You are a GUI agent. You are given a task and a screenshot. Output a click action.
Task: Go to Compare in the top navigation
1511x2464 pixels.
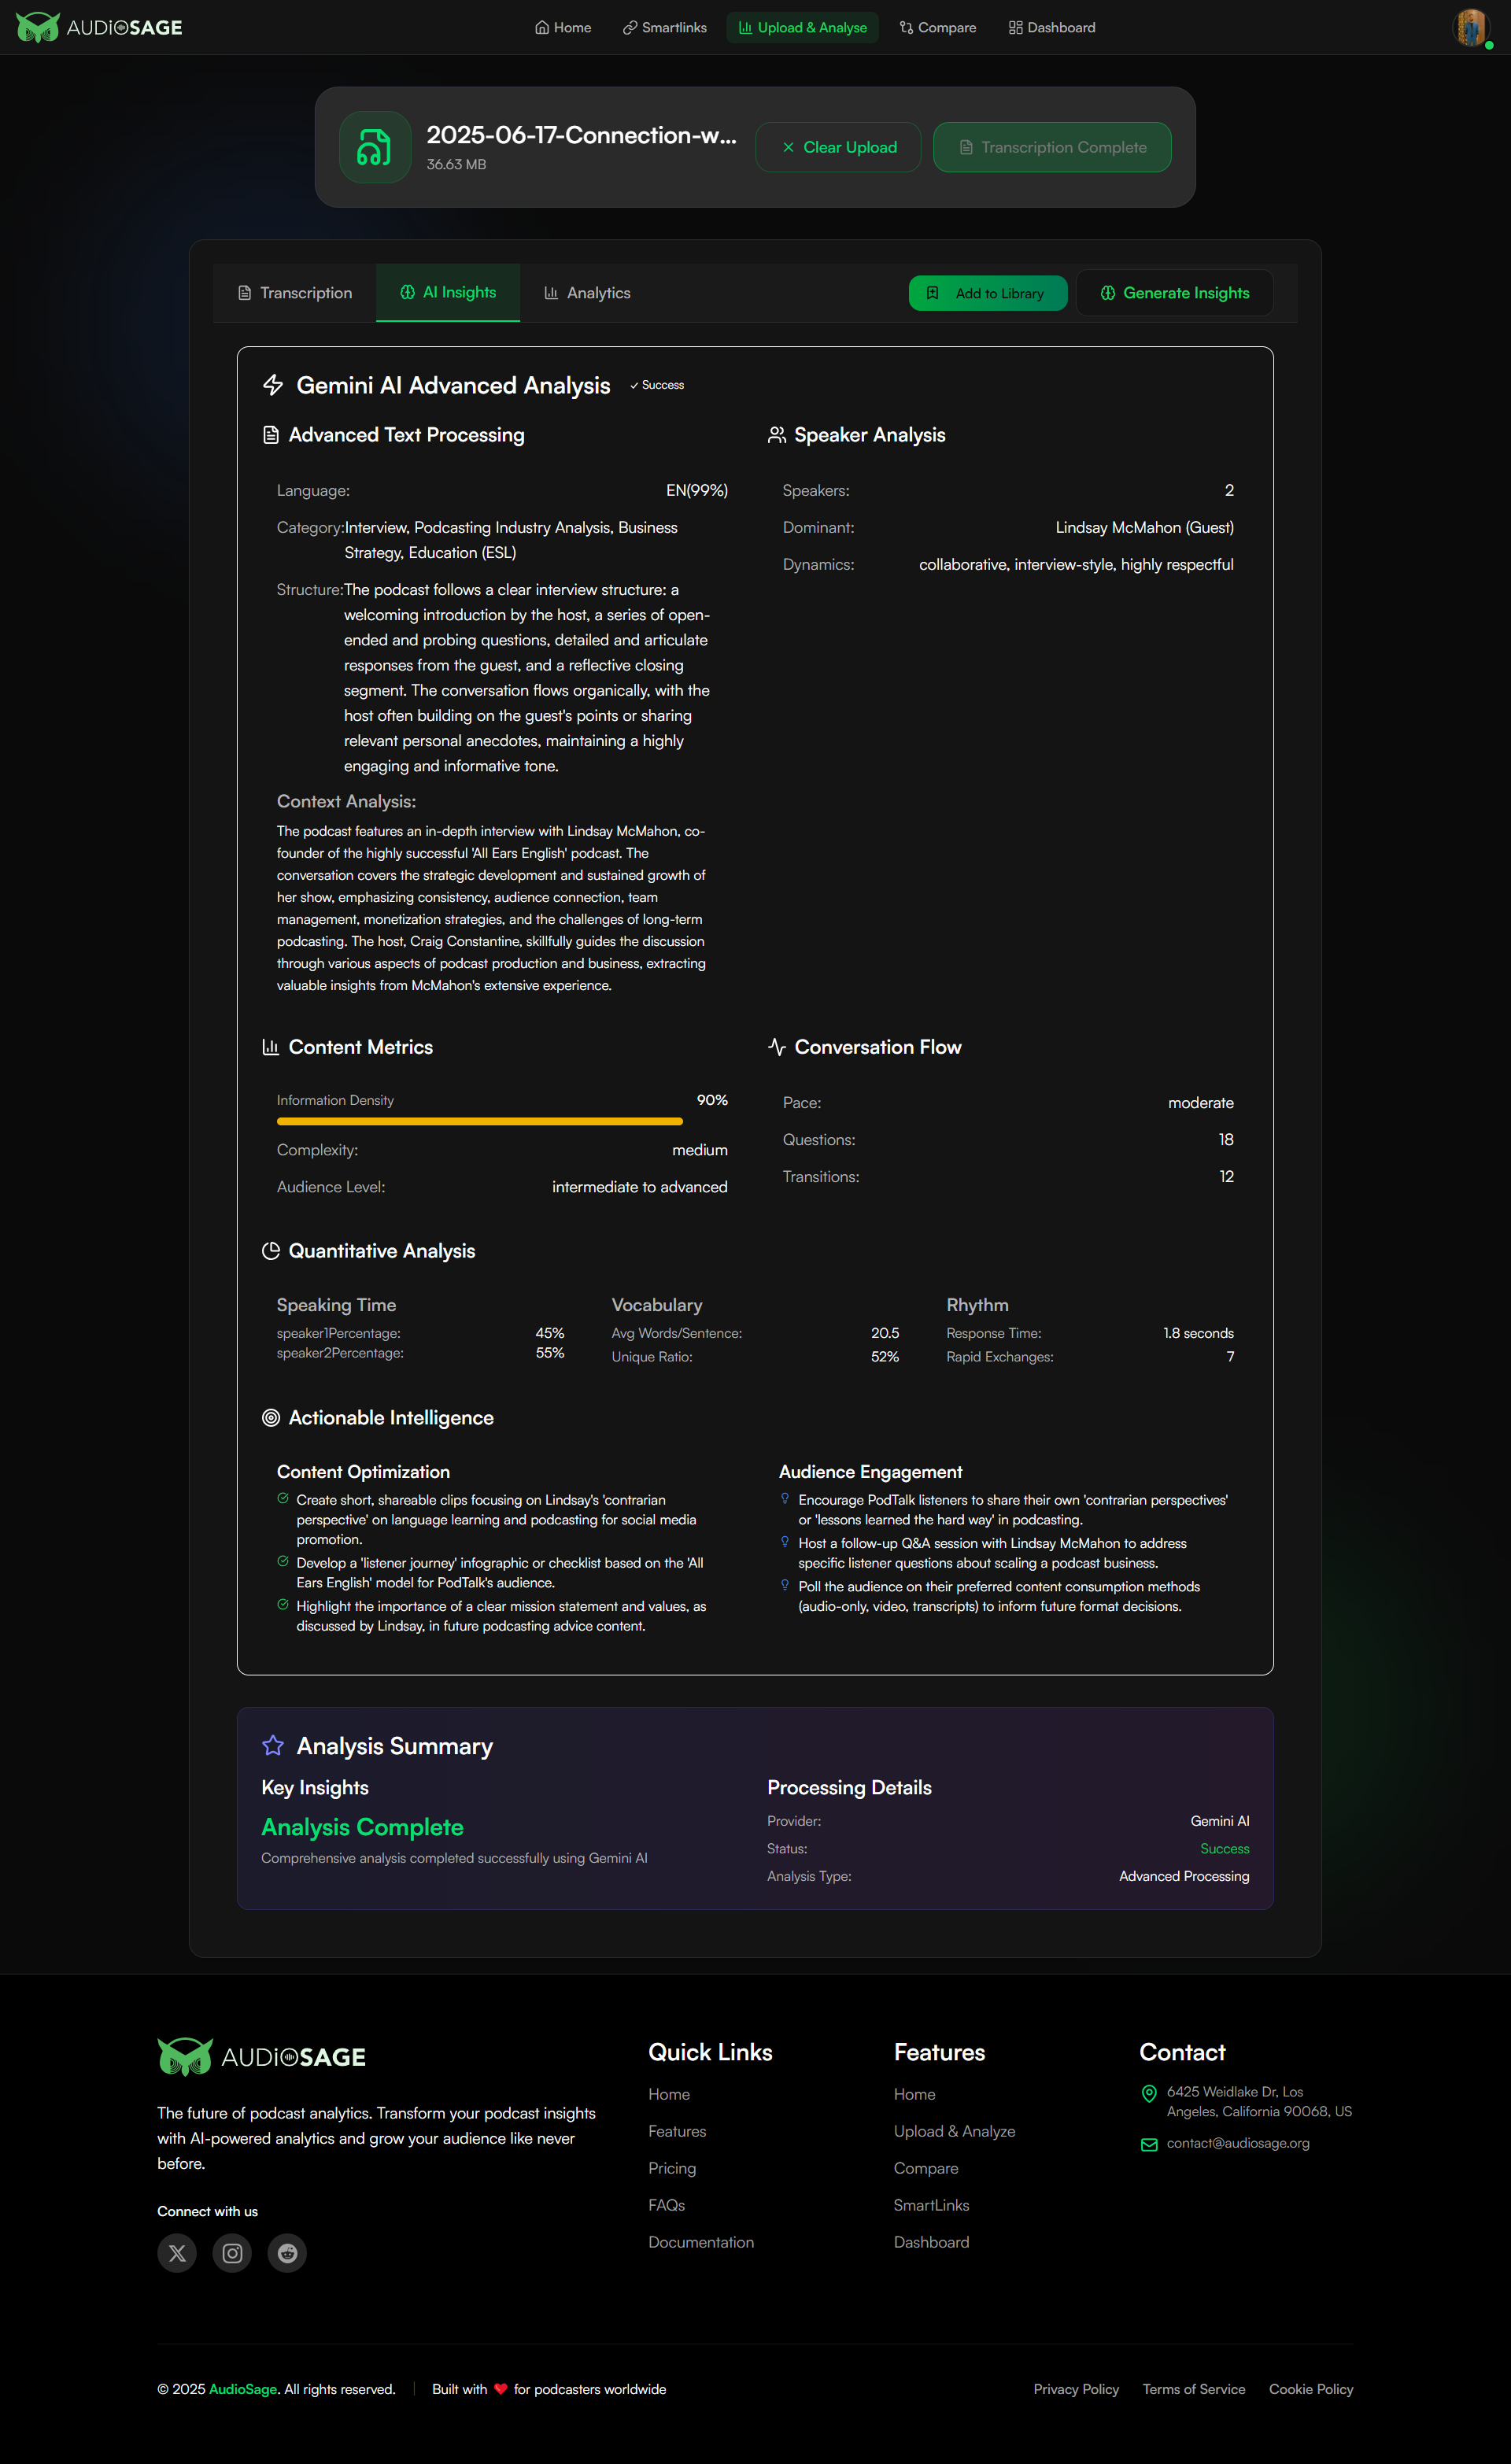click(937, 27)
